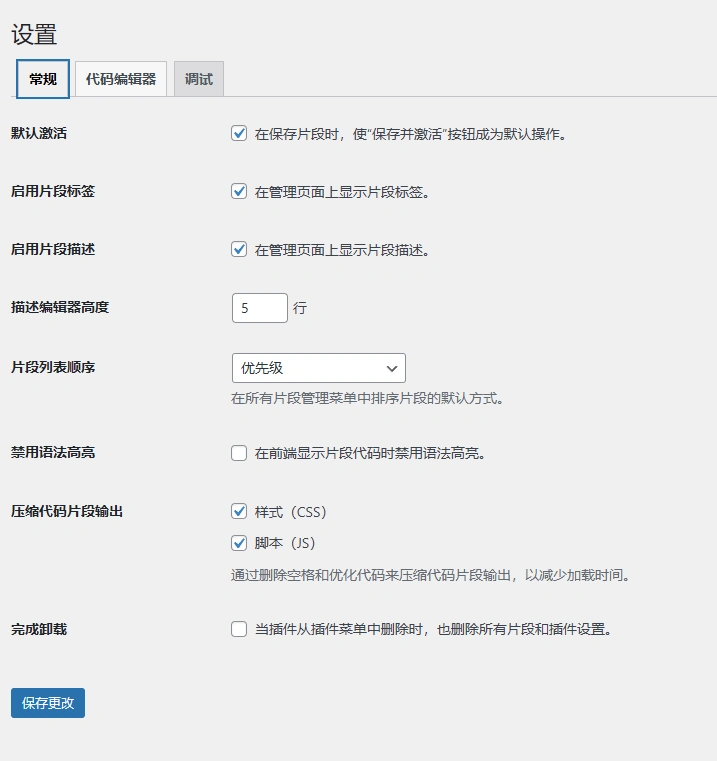Click help text about 压缩代码片段输出 减少加载时间

pos(430,576)
